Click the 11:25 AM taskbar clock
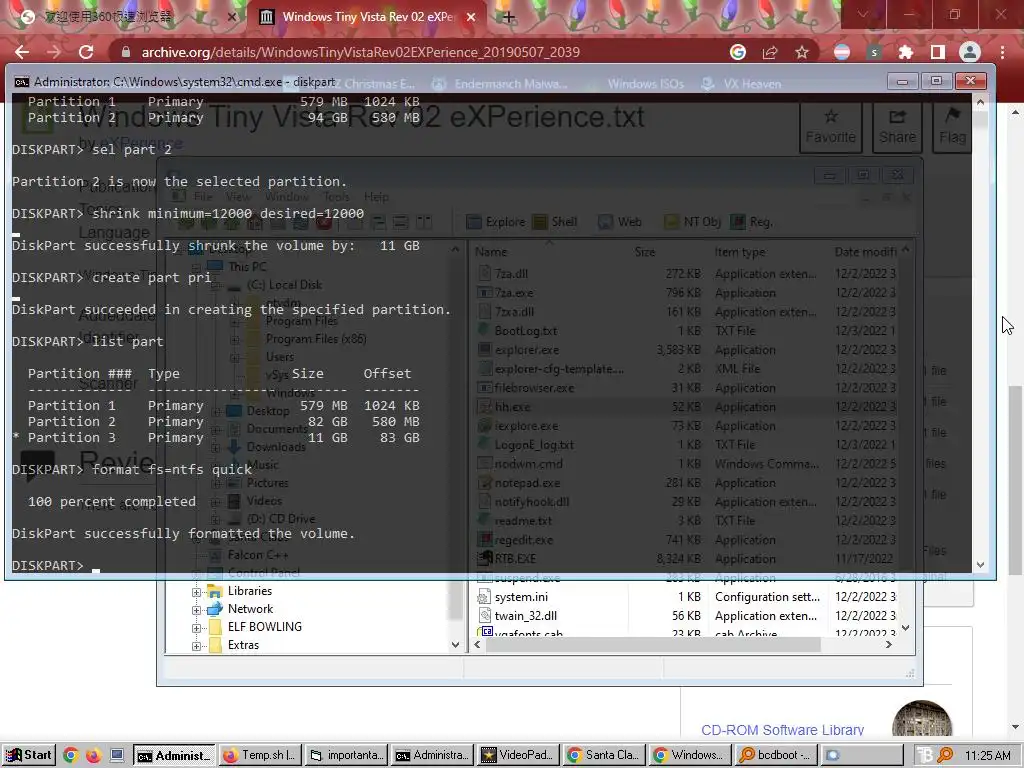Image resolution: width=1024 pixels, height=768 pixels. tap(987, 756)
